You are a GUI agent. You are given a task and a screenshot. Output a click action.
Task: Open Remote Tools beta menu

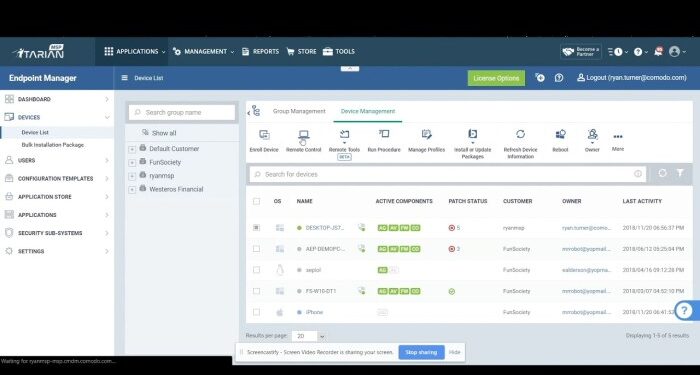344,144
